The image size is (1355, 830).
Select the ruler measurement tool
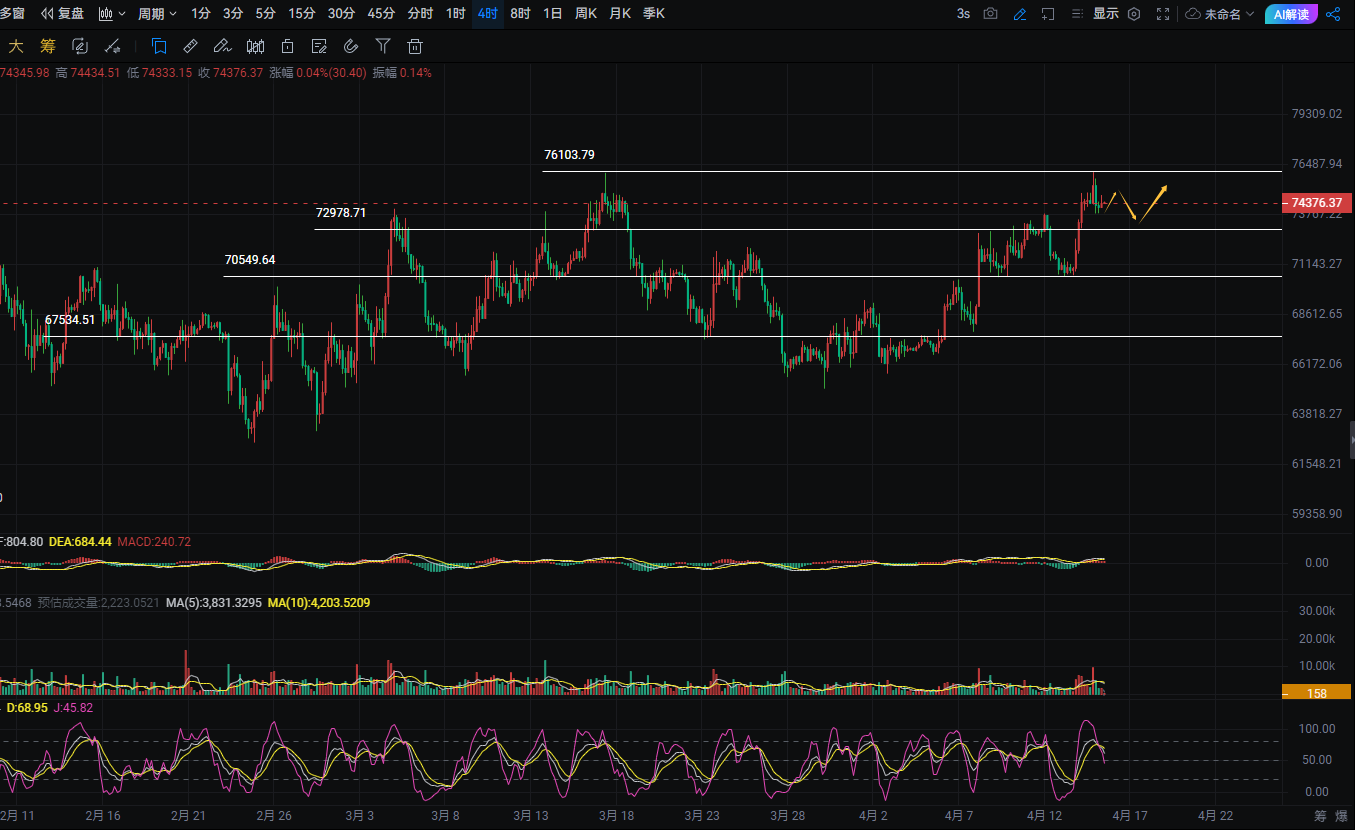point(190,46)
